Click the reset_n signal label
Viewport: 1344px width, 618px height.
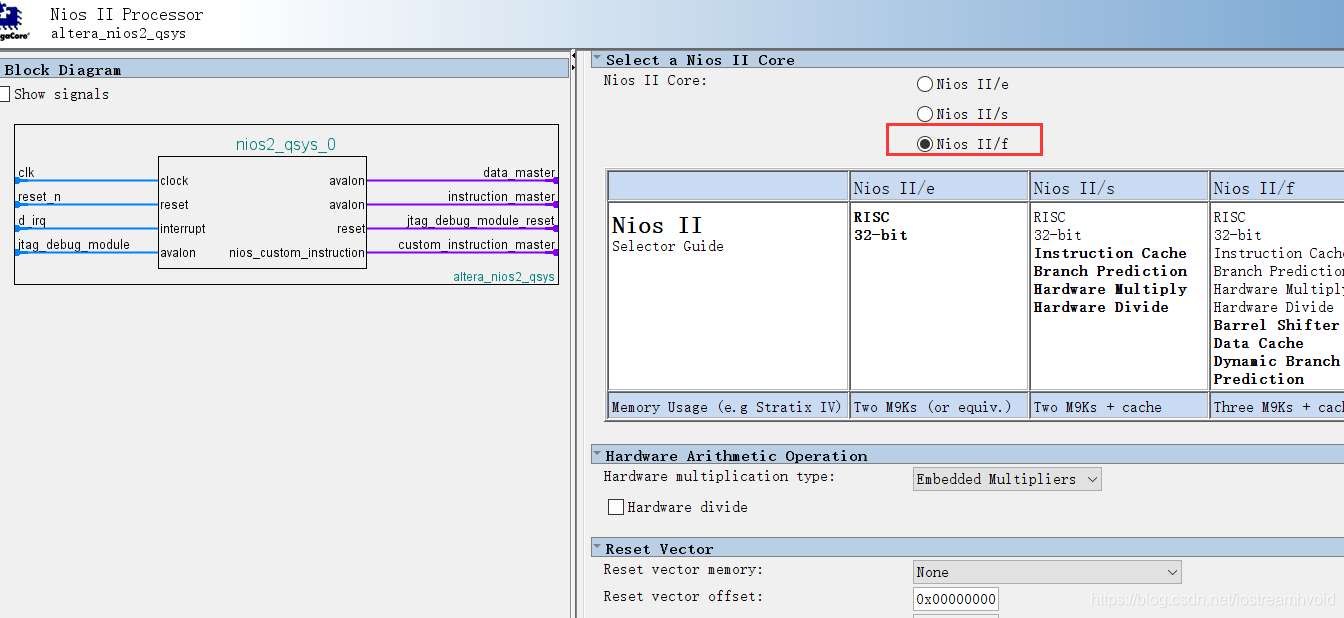click(39, 197)
